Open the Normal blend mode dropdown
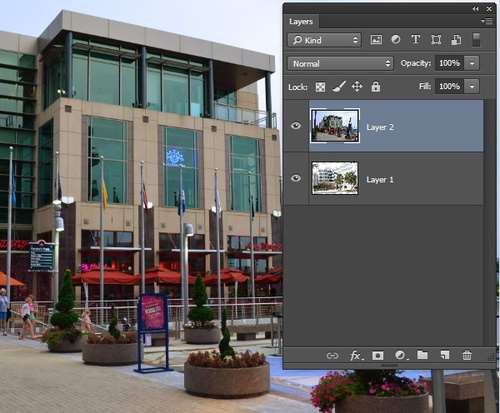 (340, 63)
